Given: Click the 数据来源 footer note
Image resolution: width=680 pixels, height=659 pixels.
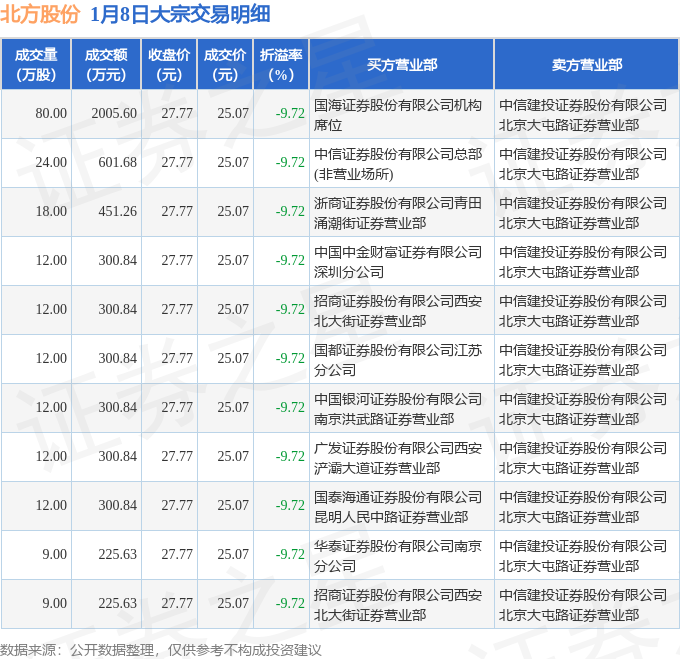Looking at the screenshot, I should 160,650.
